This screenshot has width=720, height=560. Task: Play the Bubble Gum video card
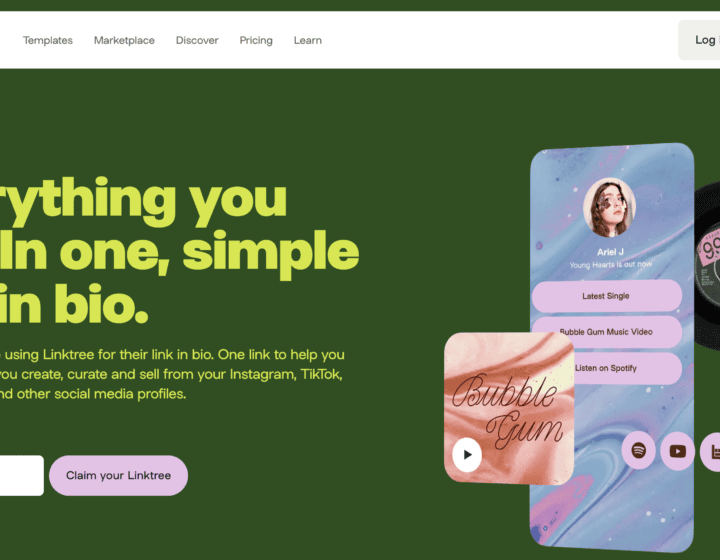click(467, 454)
